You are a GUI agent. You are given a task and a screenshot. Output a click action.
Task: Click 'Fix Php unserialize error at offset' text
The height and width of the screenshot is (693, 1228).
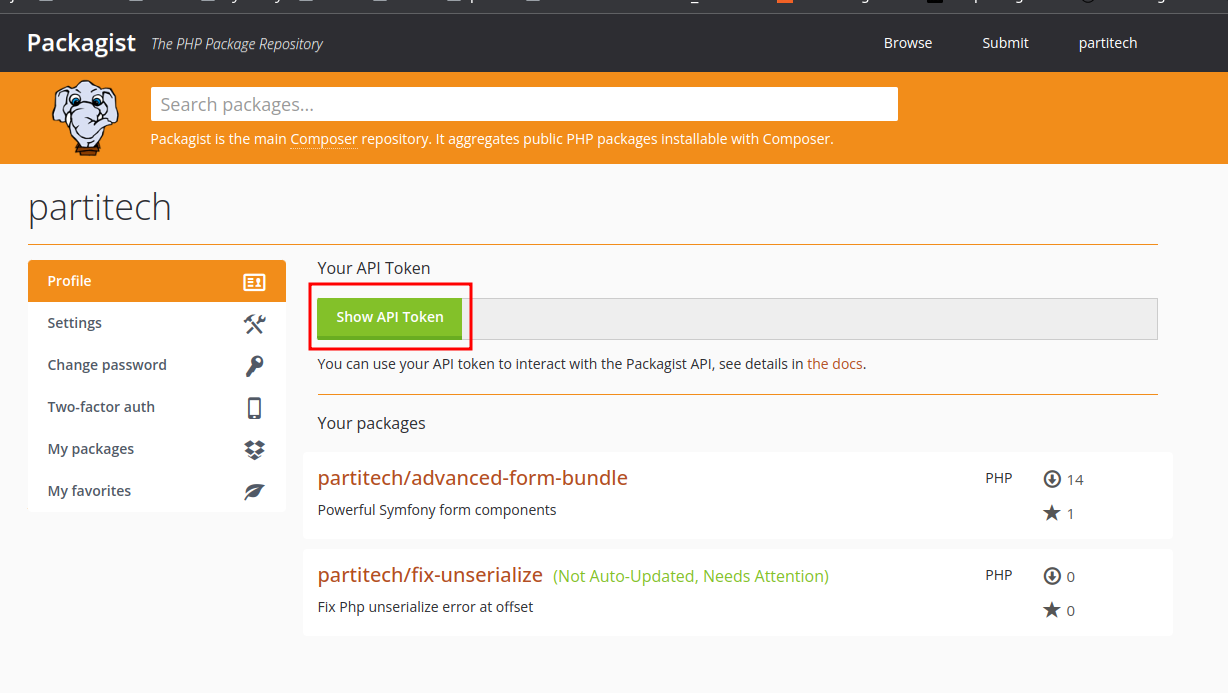[426, 607]
